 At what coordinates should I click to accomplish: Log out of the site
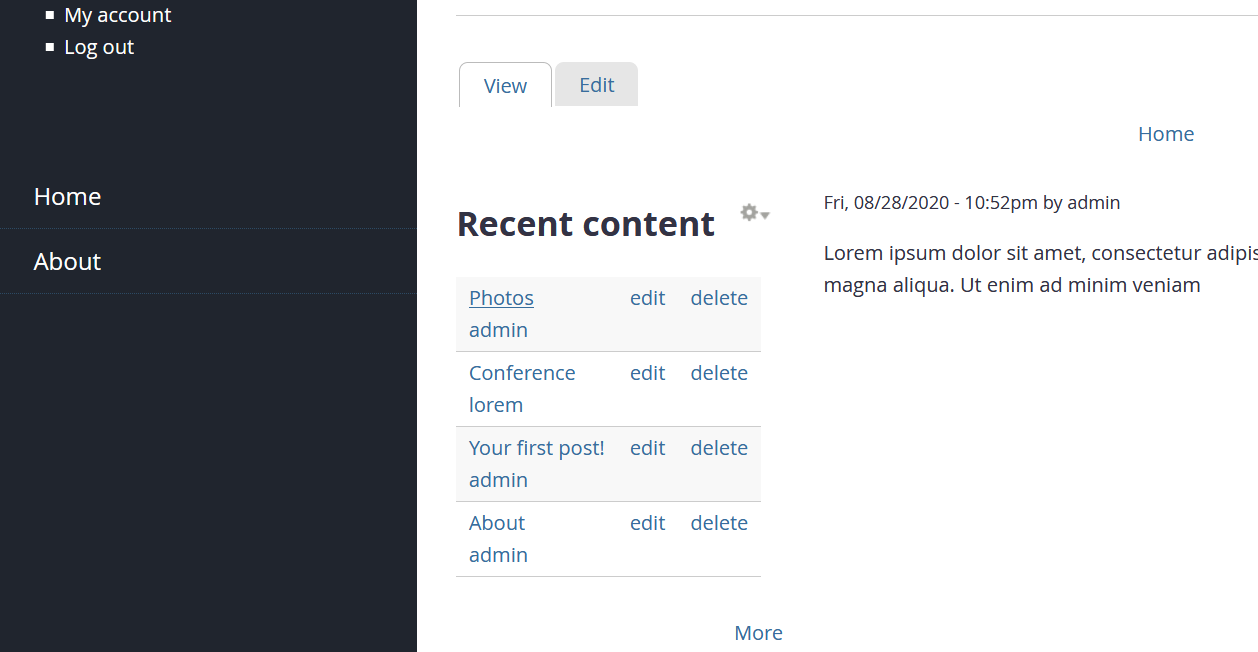point(99,46)
